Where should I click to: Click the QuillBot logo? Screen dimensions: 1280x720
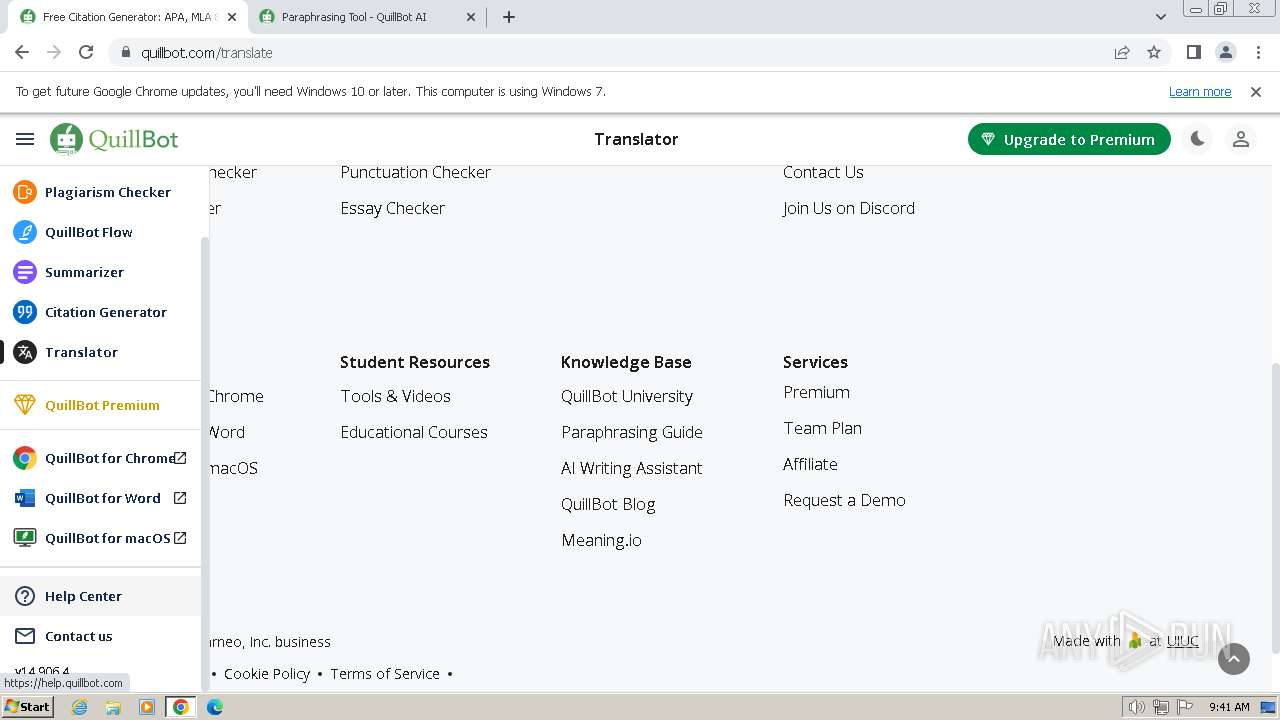pos(115,139)
